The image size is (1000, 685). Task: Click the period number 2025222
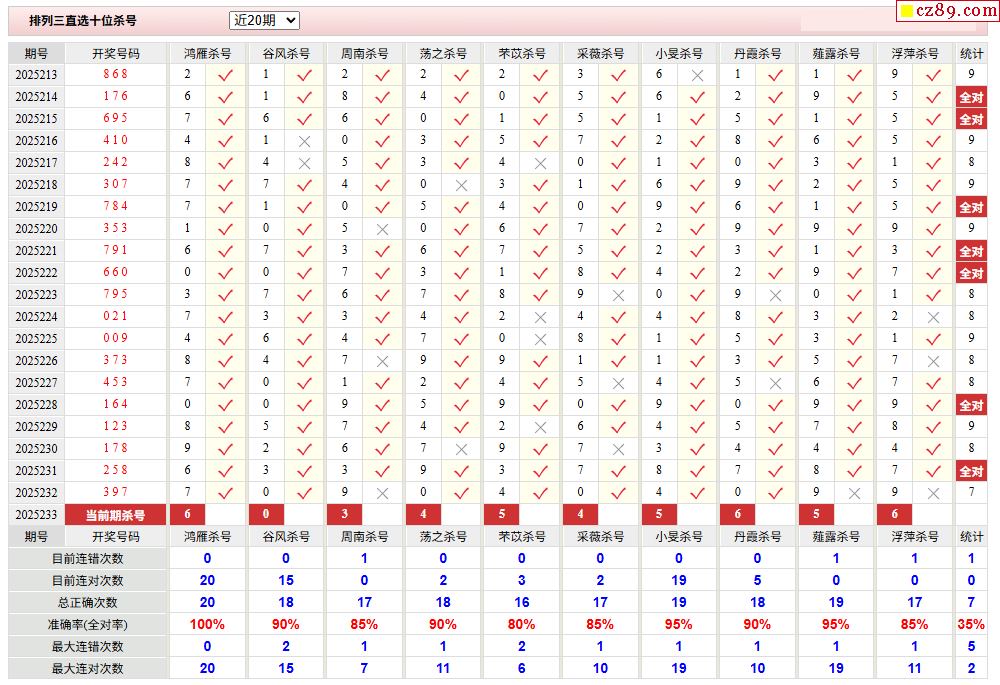pos(36,273)
